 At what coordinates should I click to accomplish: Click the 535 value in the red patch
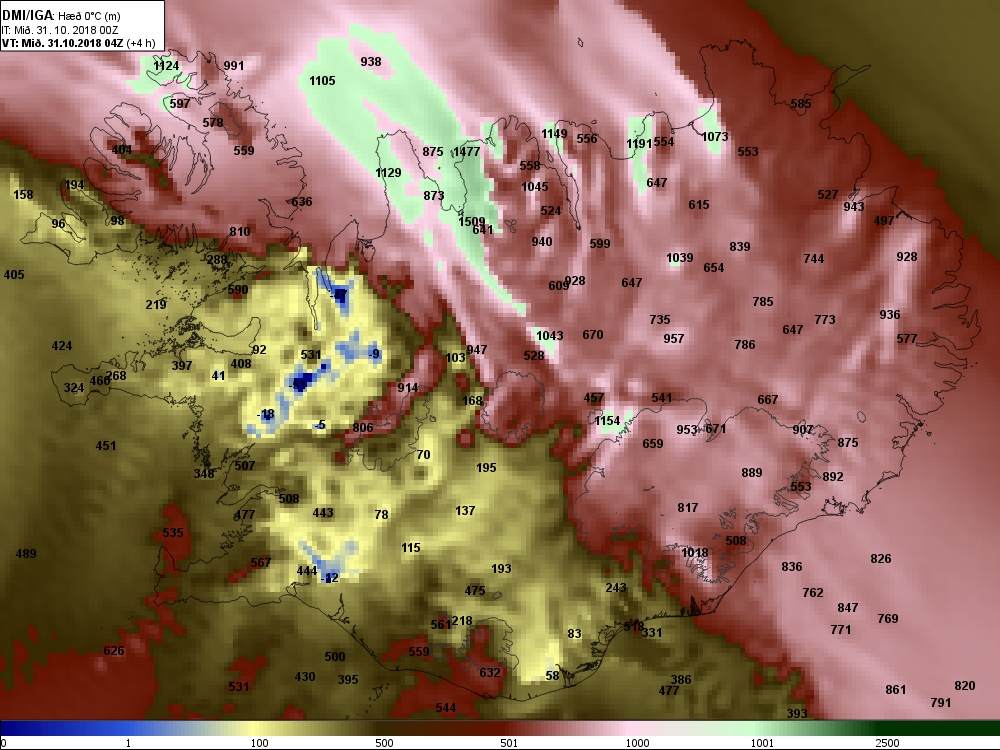pos(173,533)
